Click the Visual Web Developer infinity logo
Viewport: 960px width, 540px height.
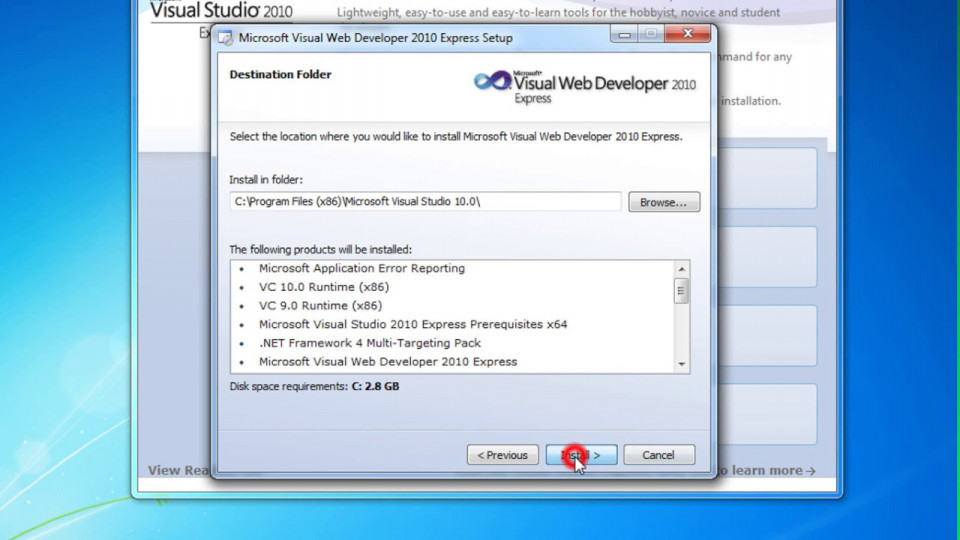[x=491, y=82]
